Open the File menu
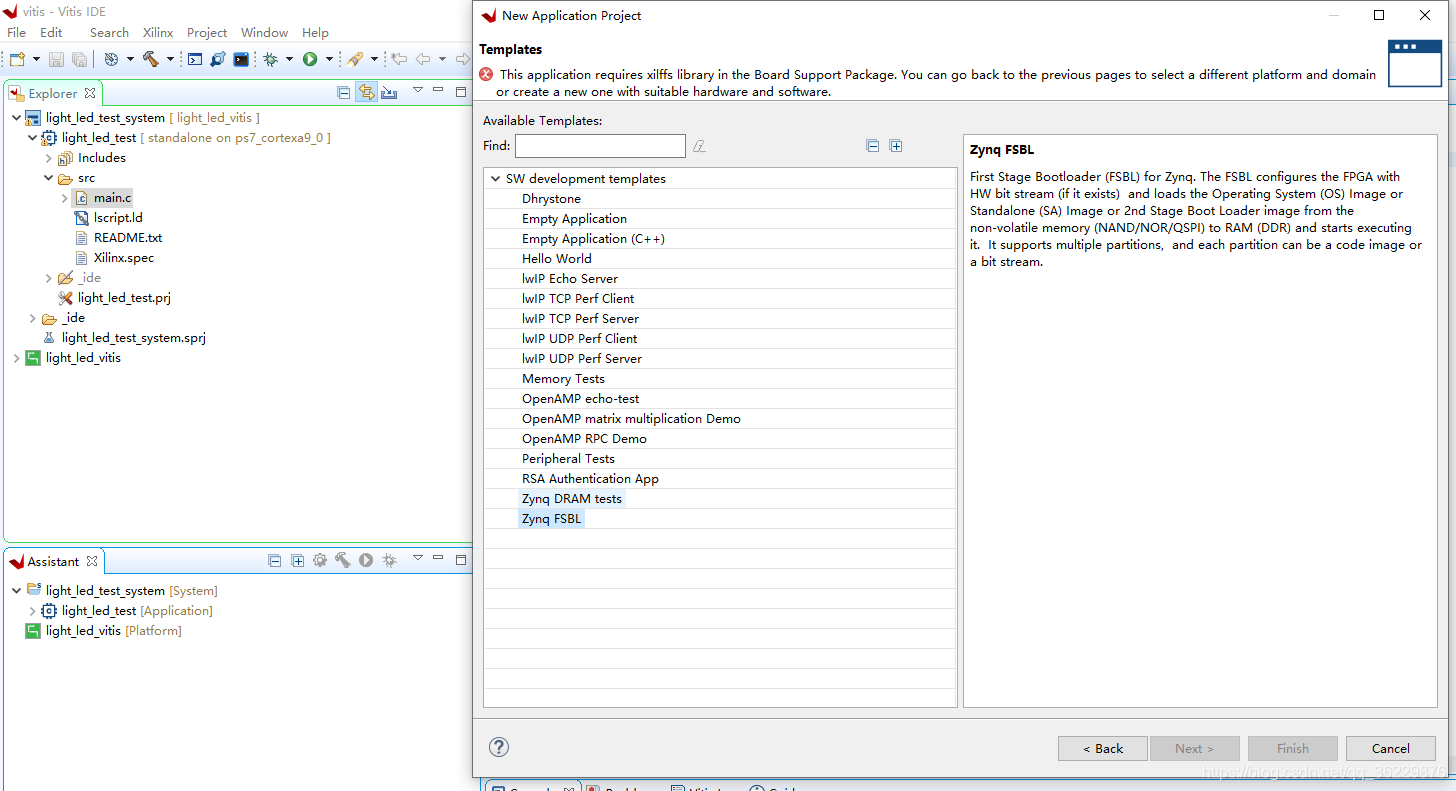 (17, 33)
